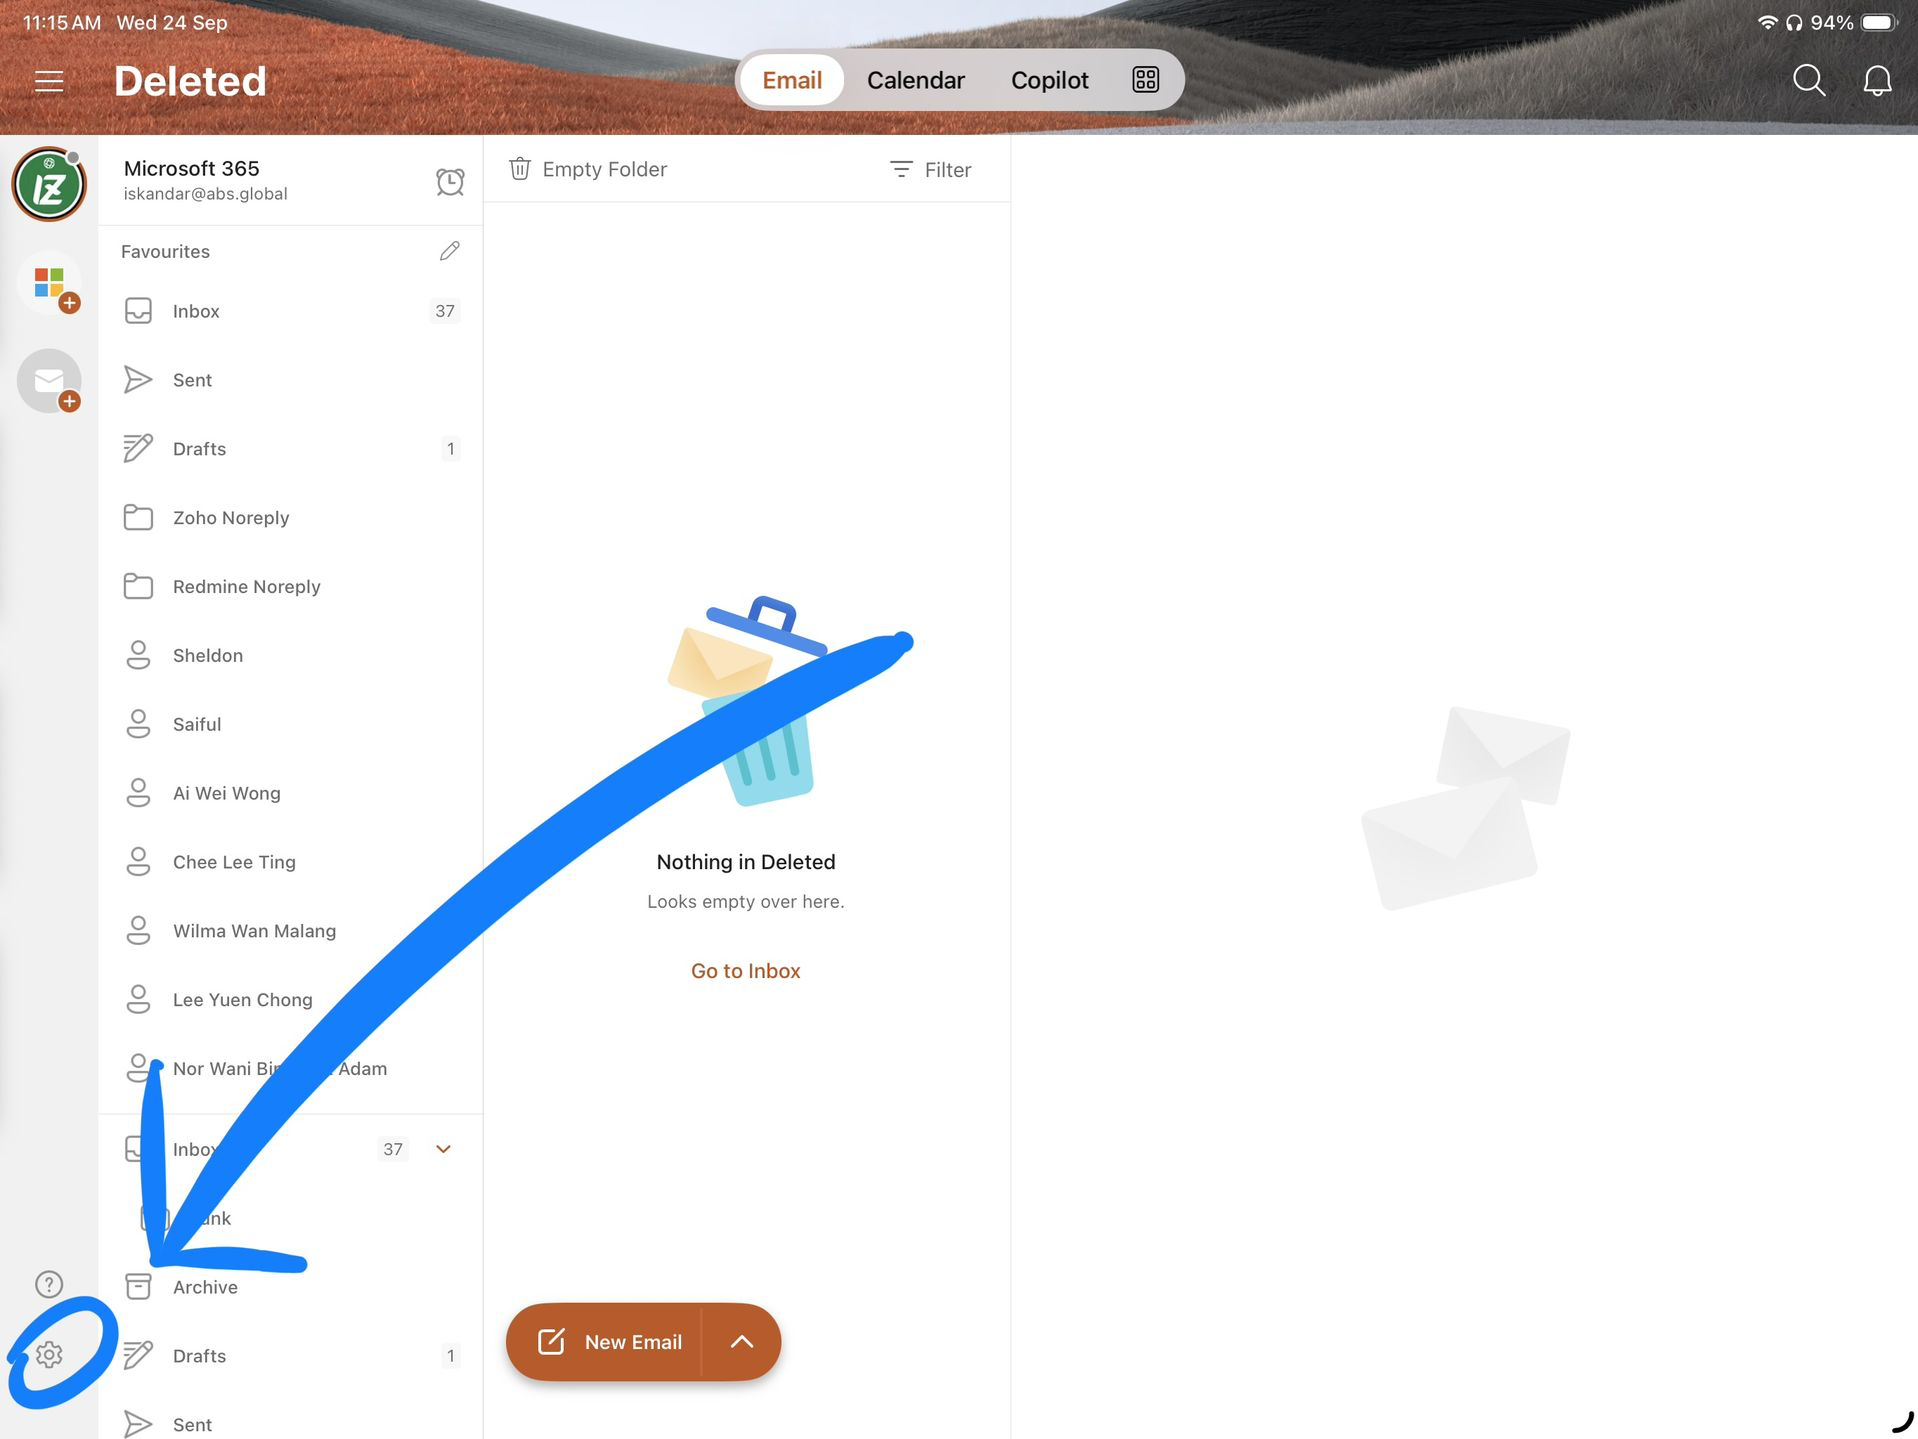The height and width of the screenshot is (1439, 1918).
Task: Expand New Email options arrow
Action: (741, 1342)
